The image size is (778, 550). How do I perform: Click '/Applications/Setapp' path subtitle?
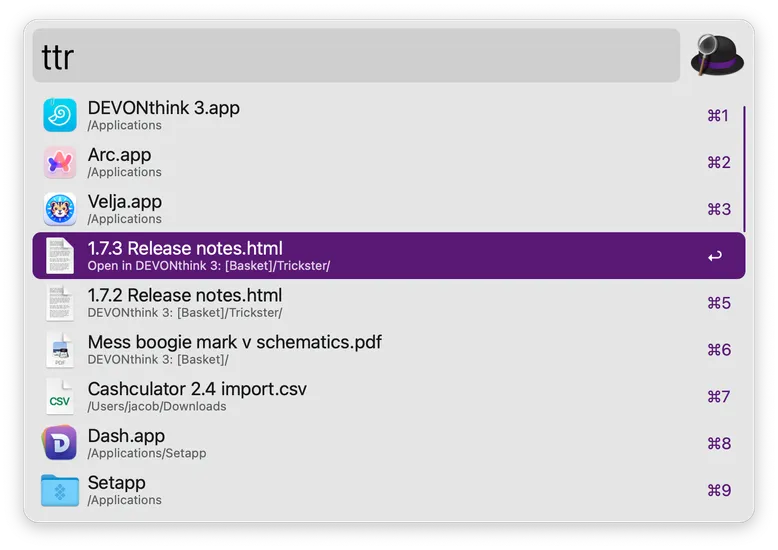click(x=147, y=453)
